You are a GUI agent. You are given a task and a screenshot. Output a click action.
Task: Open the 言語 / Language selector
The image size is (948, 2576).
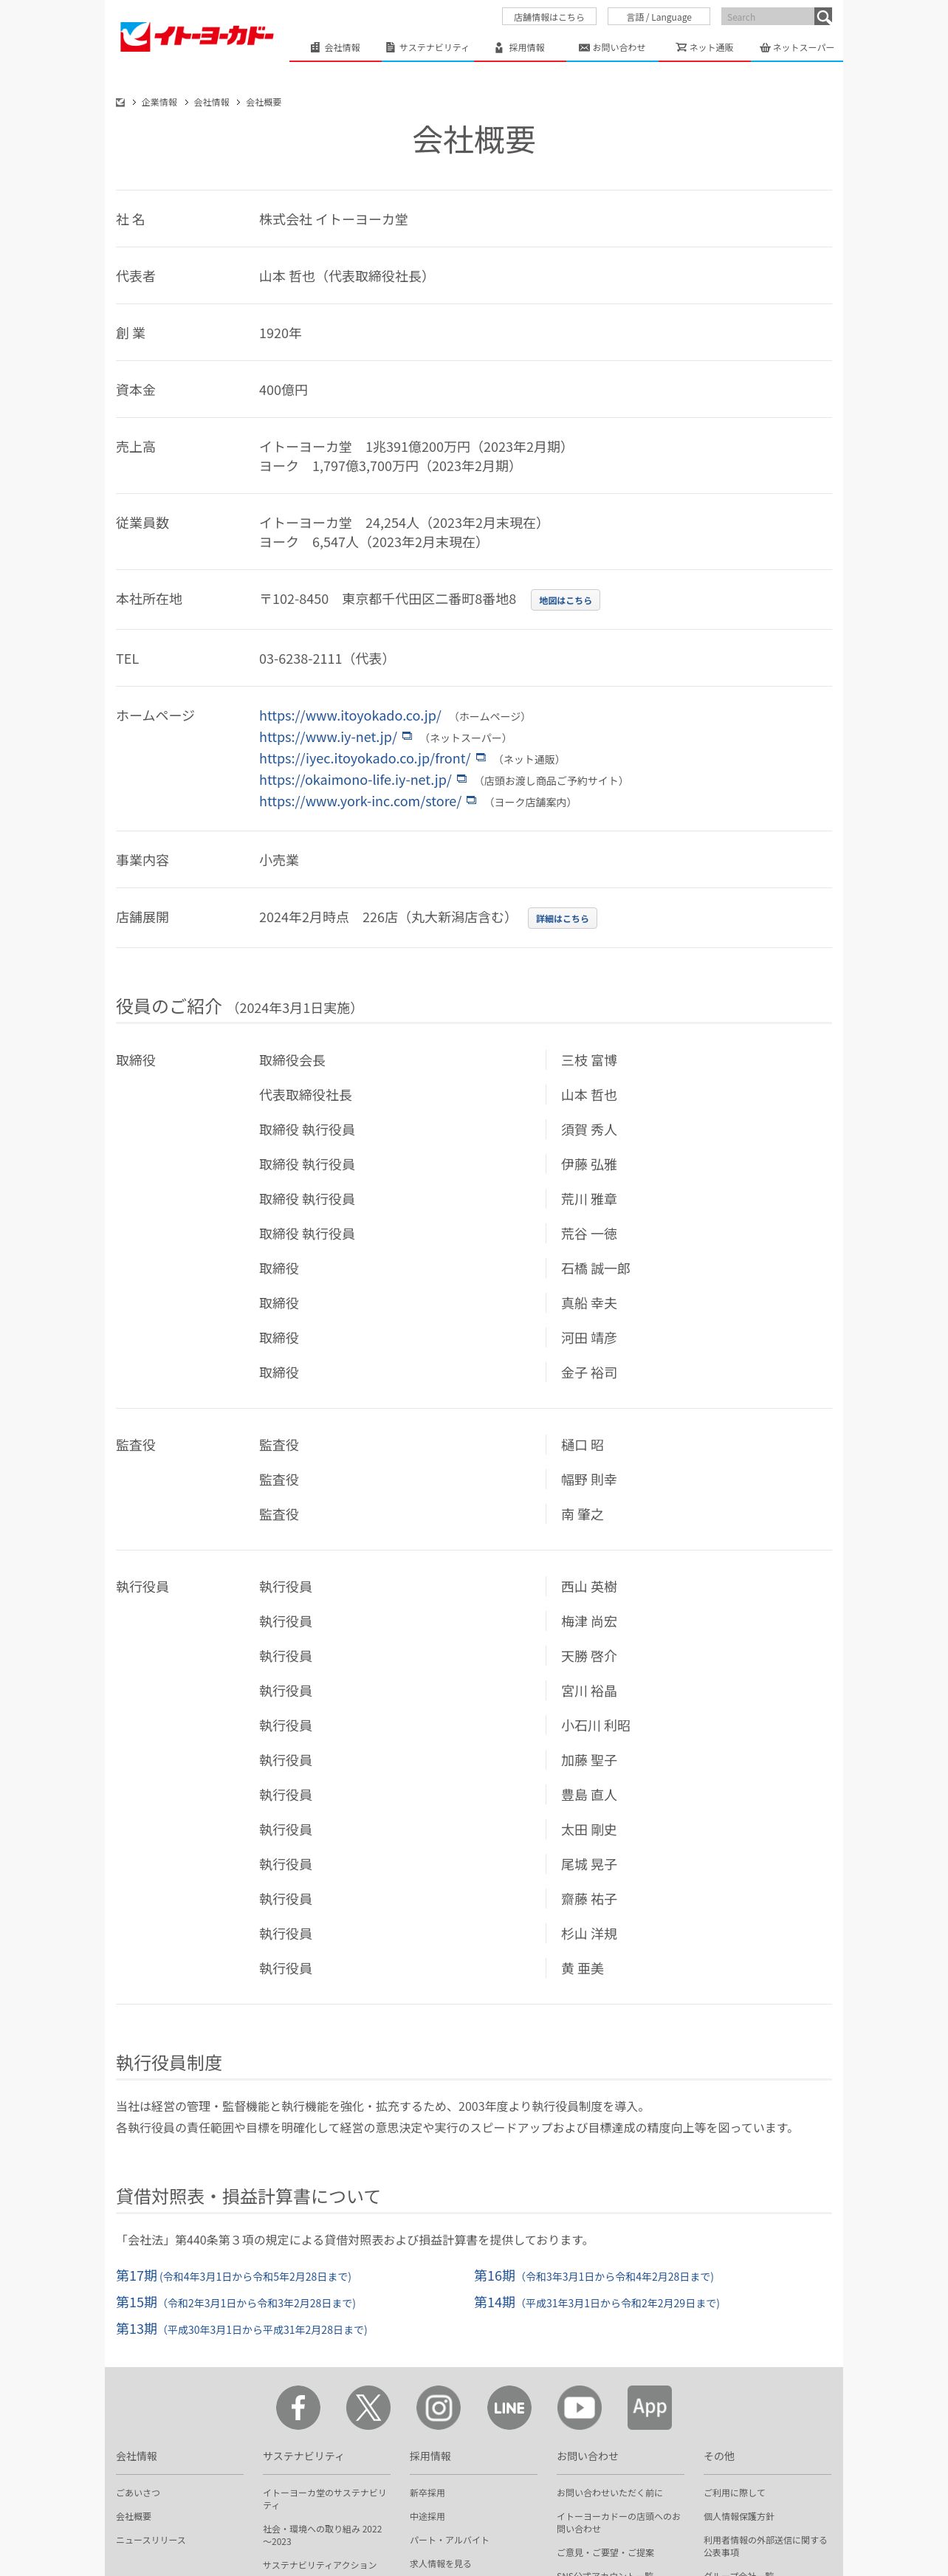(x=658, y=16)
